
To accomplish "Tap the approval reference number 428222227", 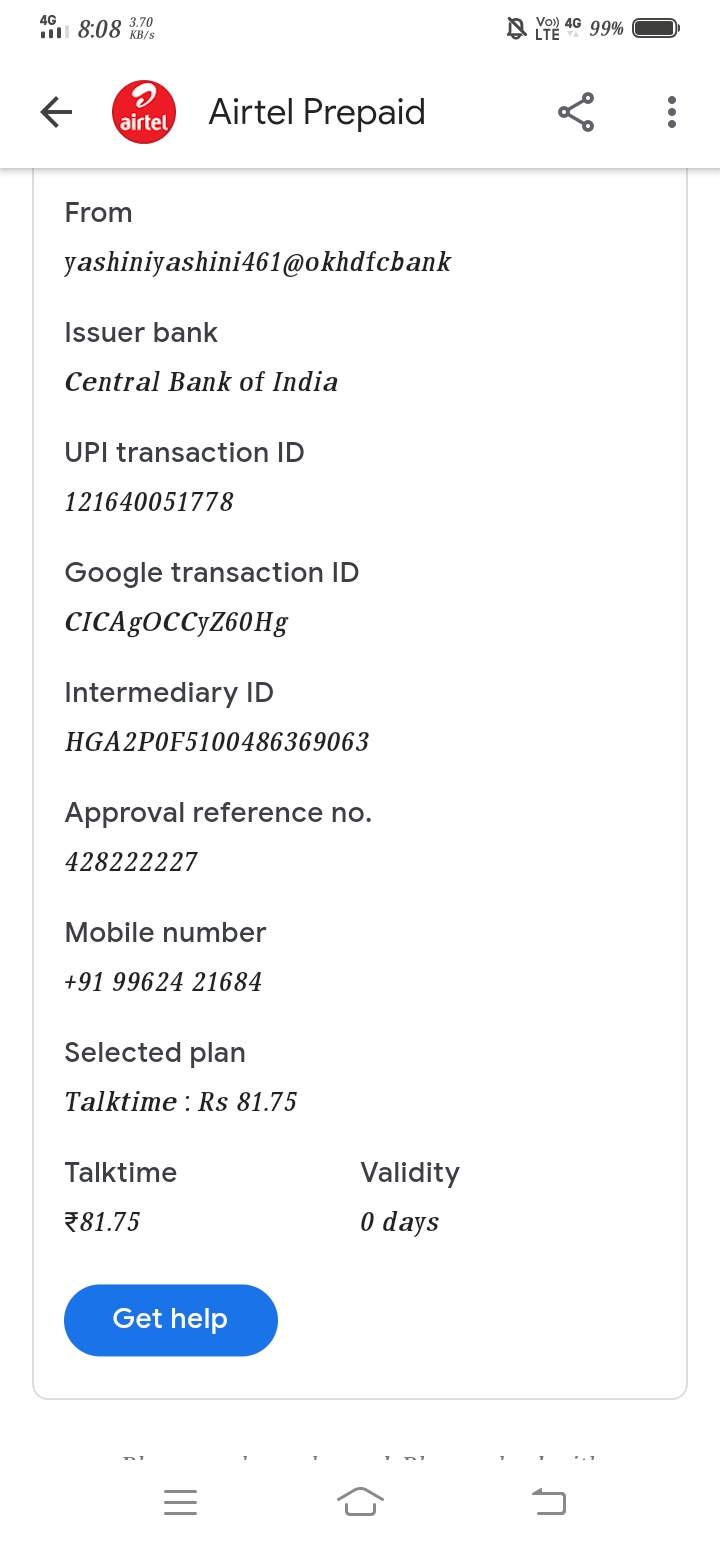I will [131, 862].
